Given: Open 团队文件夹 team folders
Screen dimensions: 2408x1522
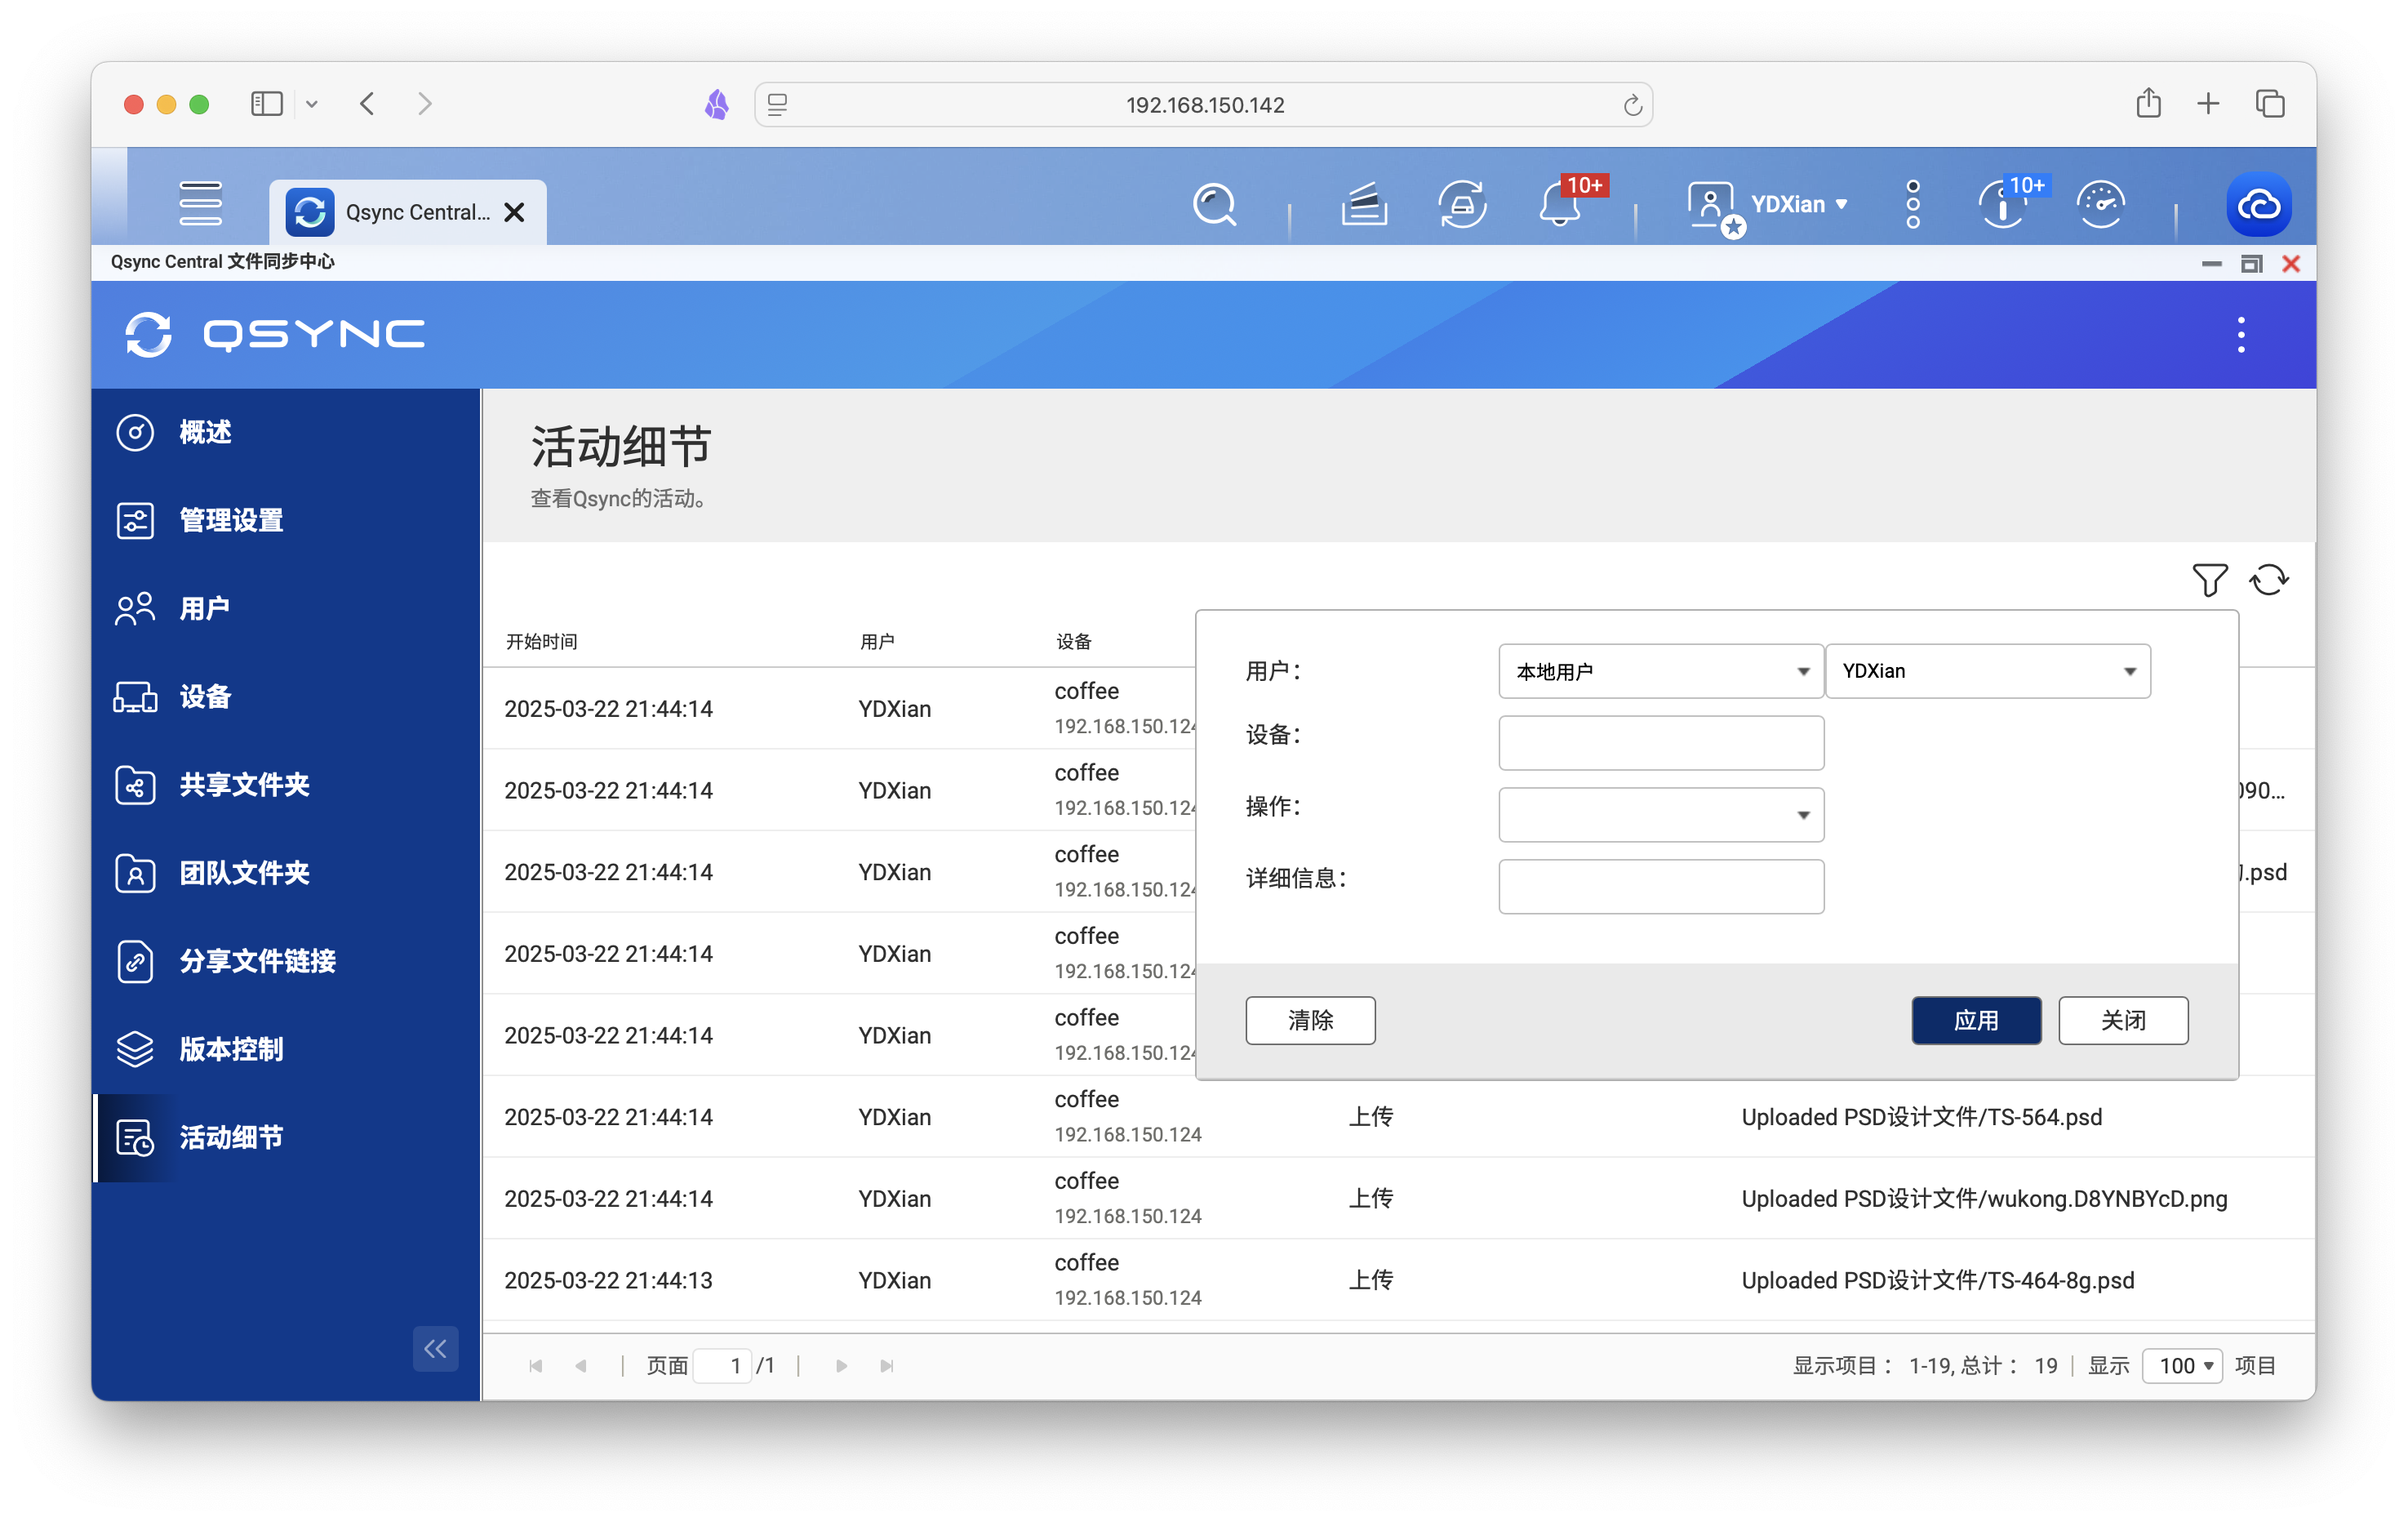Looking at the screenshot, I should 286,873.
